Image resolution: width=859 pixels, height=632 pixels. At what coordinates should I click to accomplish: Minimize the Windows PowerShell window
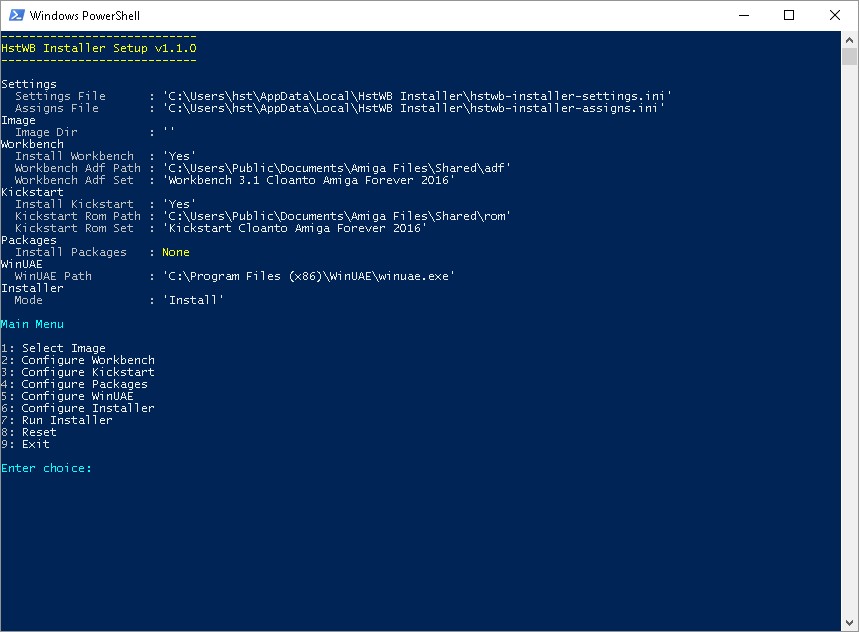pos(743,15)
